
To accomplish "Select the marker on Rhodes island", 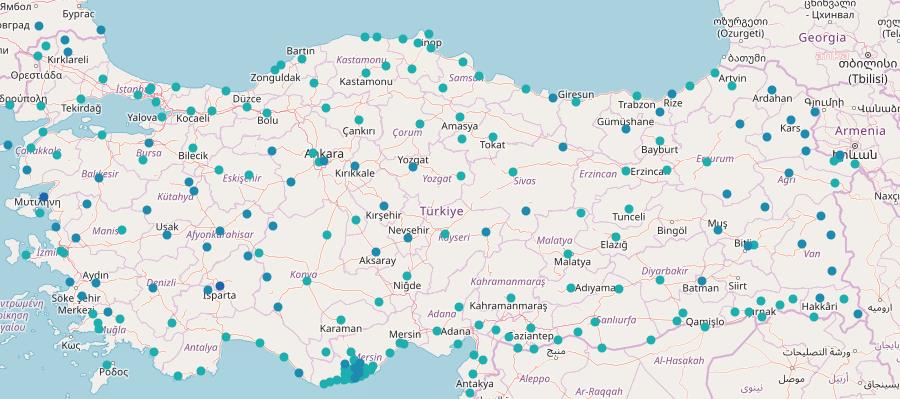I will pos(107,365).
